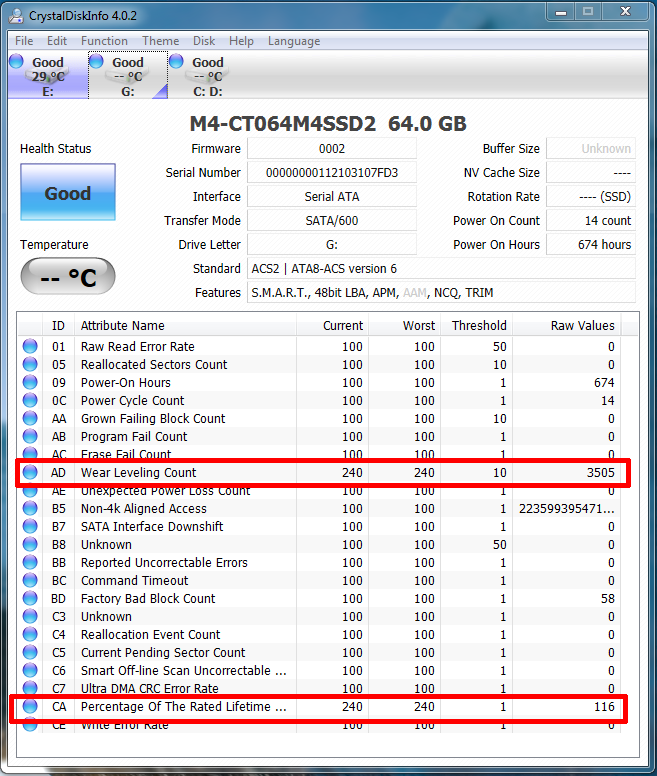
Task: Click the Attribute Name column header
Action: pos(186,326)
